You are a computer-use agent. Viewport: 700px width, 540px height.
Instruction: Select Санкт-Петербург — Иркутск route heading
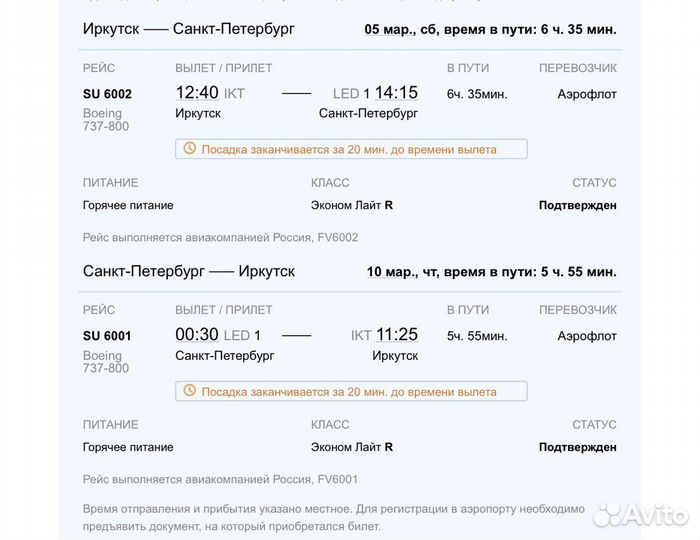[x=189, y=271]
